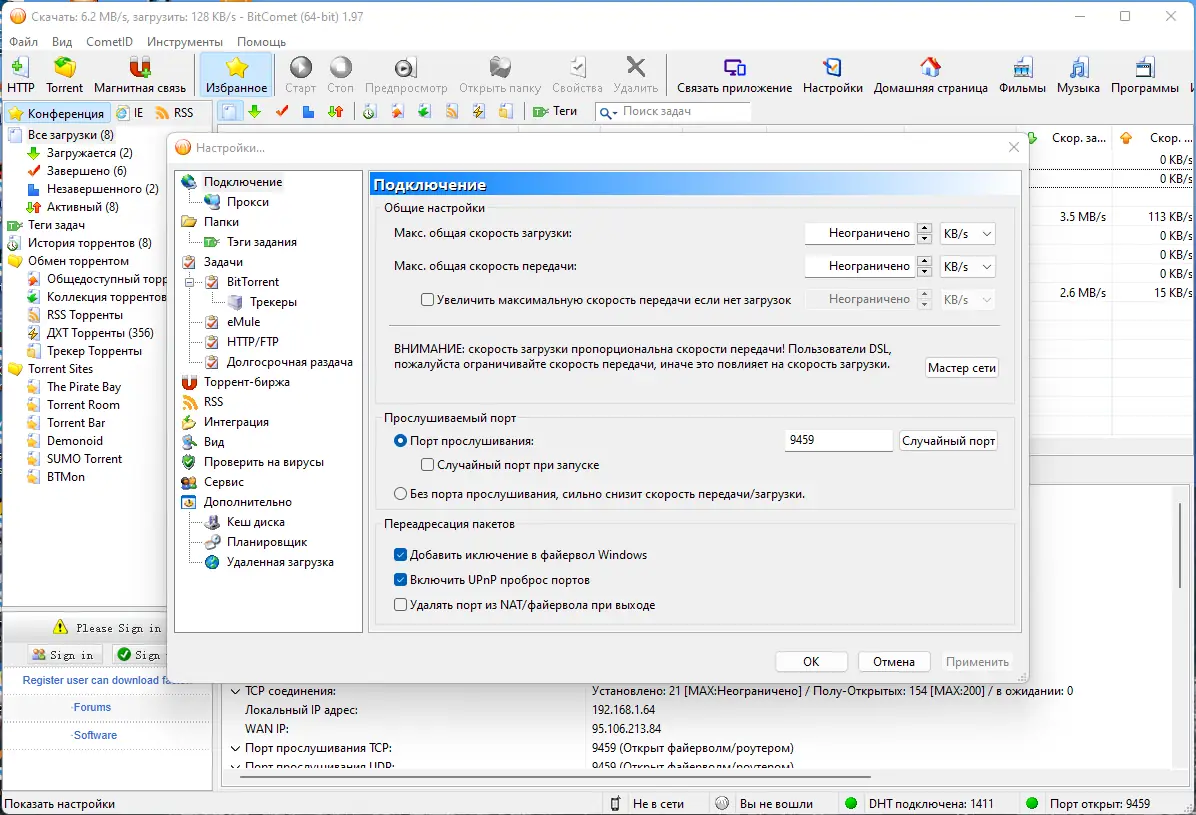The height and width of the screenshot is (815, 1196).
Task: Open the Forums link
Action: pos(92,707)
